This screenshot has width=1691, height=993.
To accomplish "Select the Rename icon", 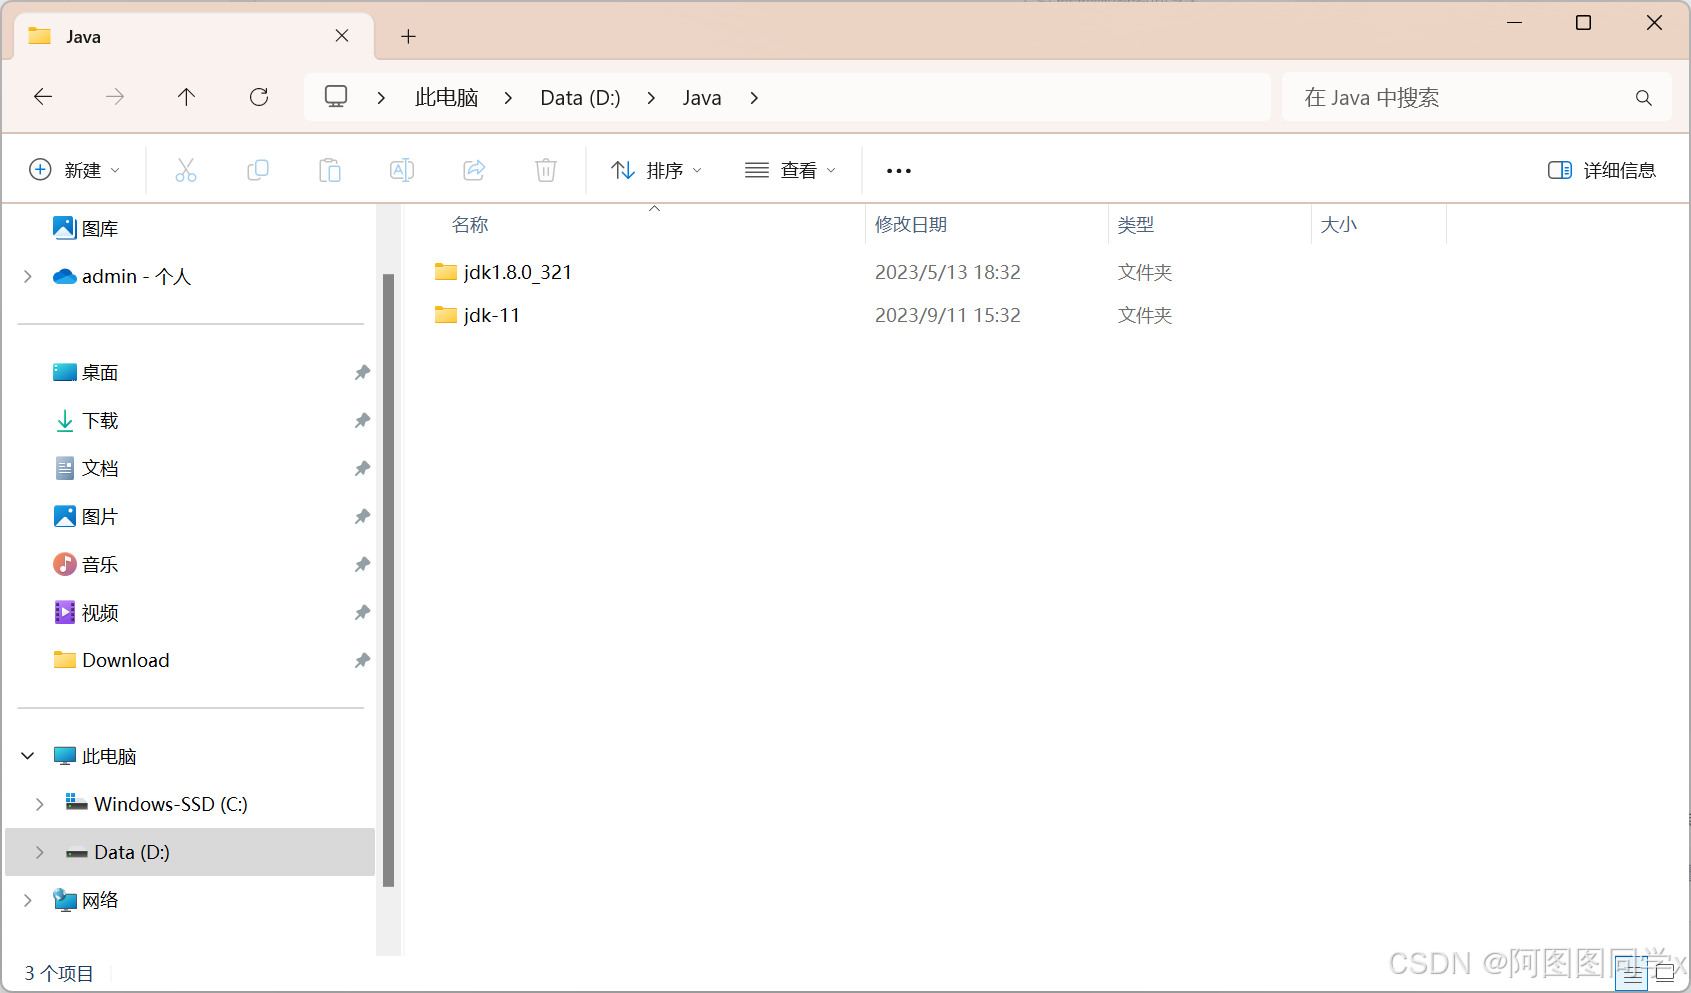I will tap(401, 170).
